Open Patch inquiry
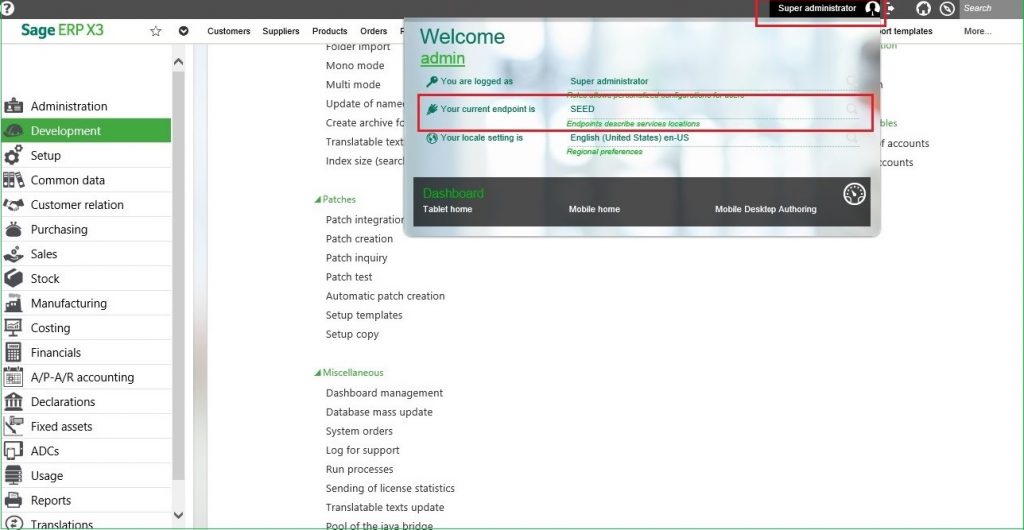Image resolution: width=1024 pixels, height=530 pixels. (357, 258)
